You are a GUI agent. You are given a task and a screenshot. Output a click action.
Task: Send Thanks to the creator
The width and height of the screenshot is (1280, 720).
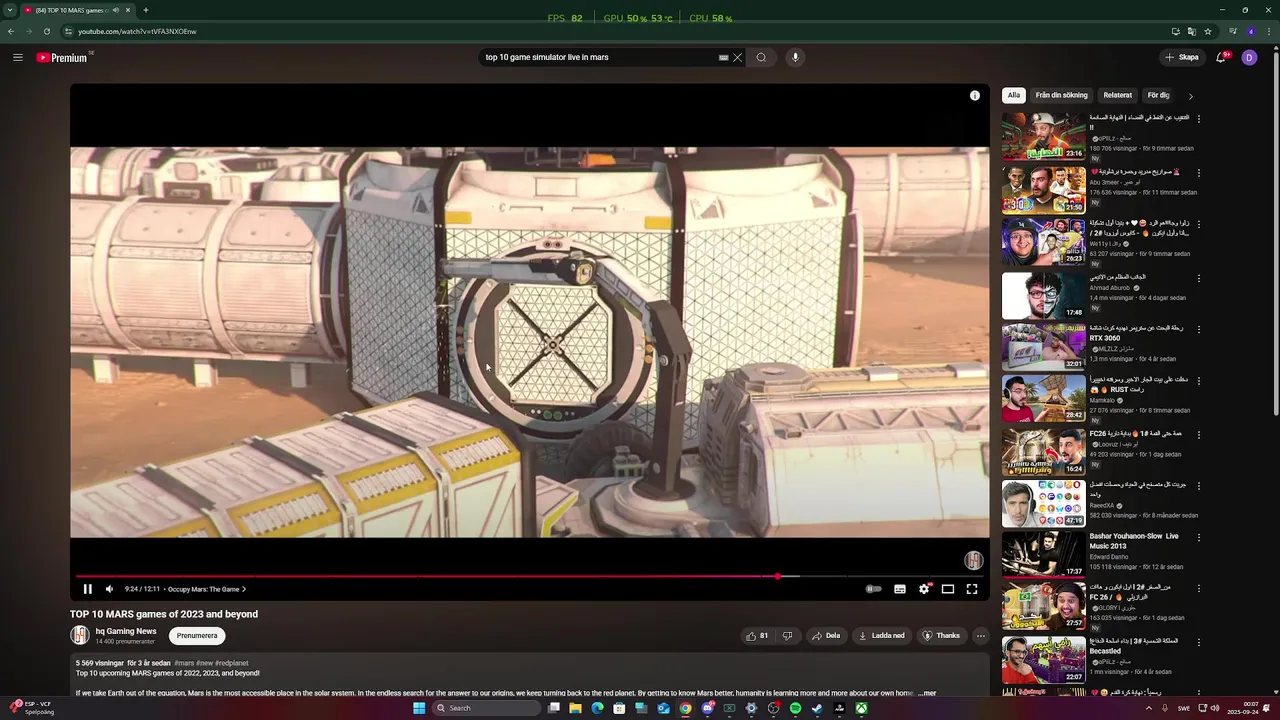tap(941, 636)
